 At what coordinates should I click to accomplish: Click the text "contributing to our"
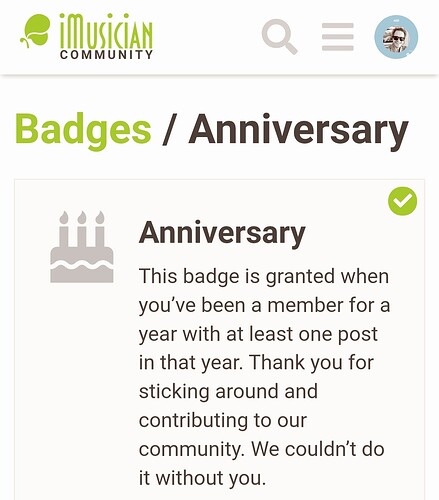click(x=223, y=420)
